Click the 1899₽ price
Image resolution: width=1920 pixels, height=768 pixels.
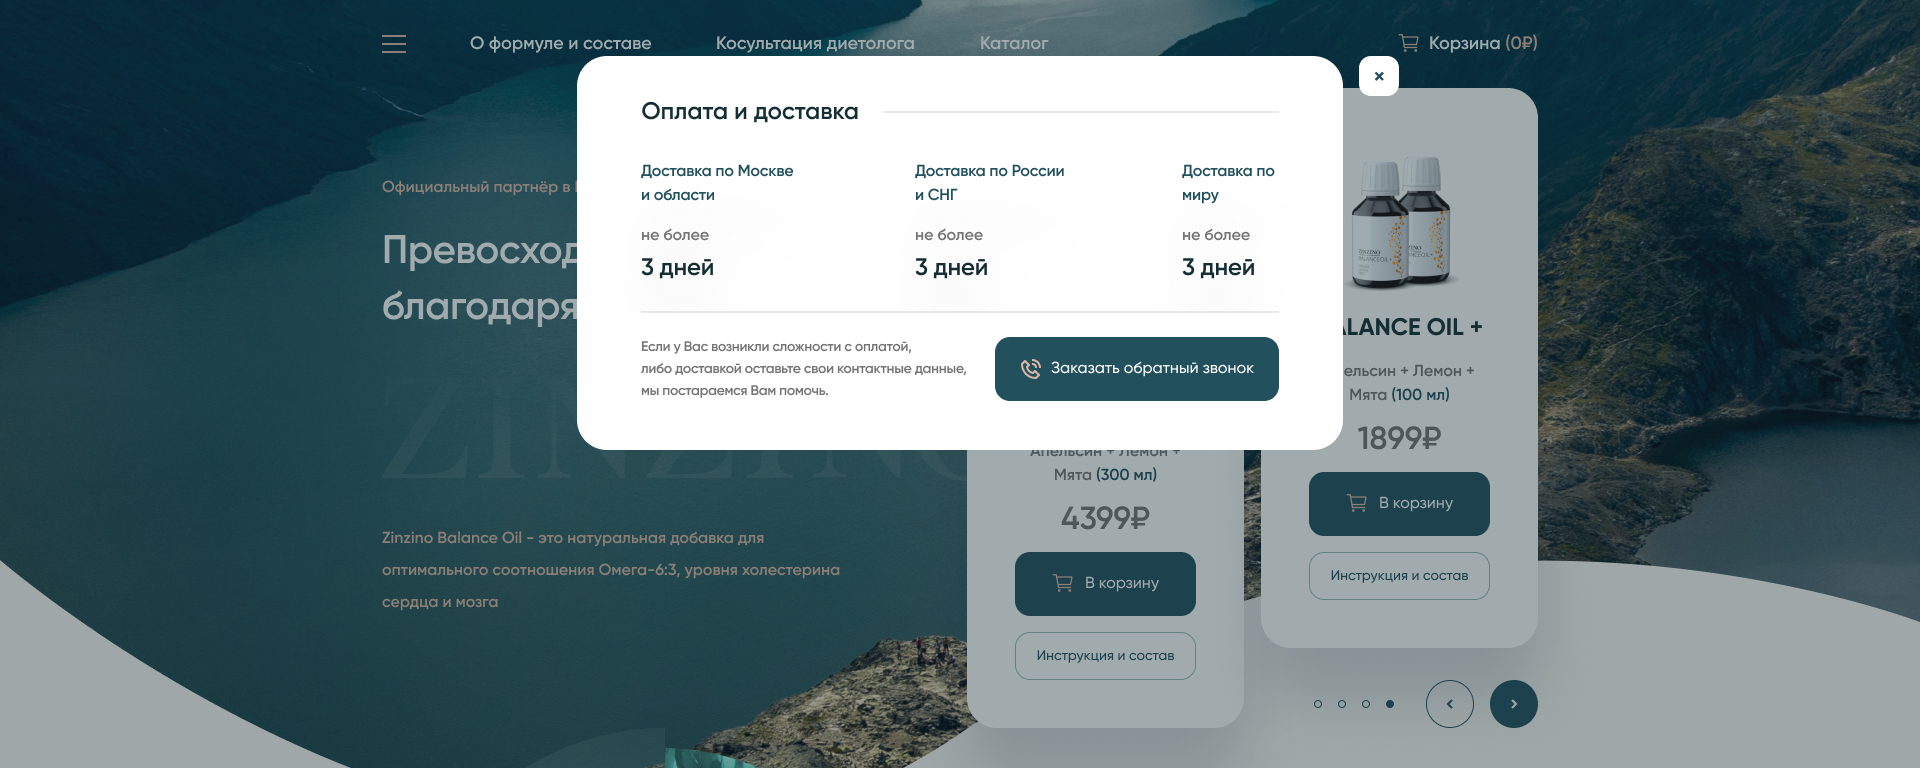(x=1399, y=438)
